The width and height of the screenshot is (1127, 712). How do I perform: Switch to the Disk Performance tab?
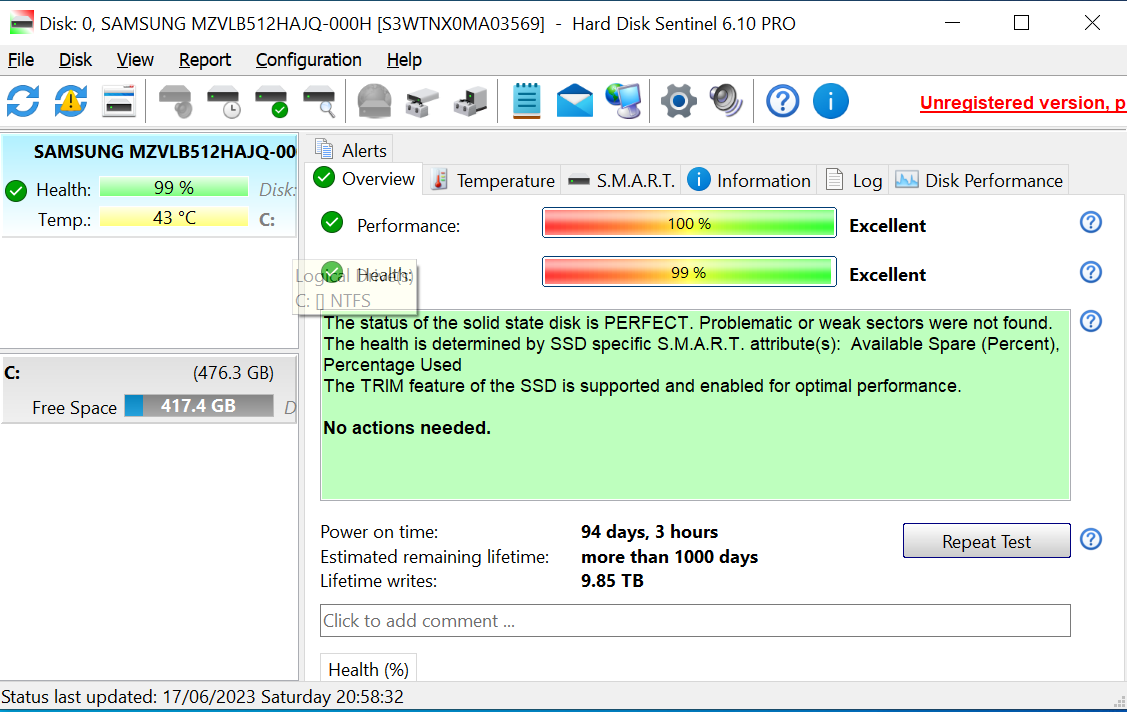[979, 180]
